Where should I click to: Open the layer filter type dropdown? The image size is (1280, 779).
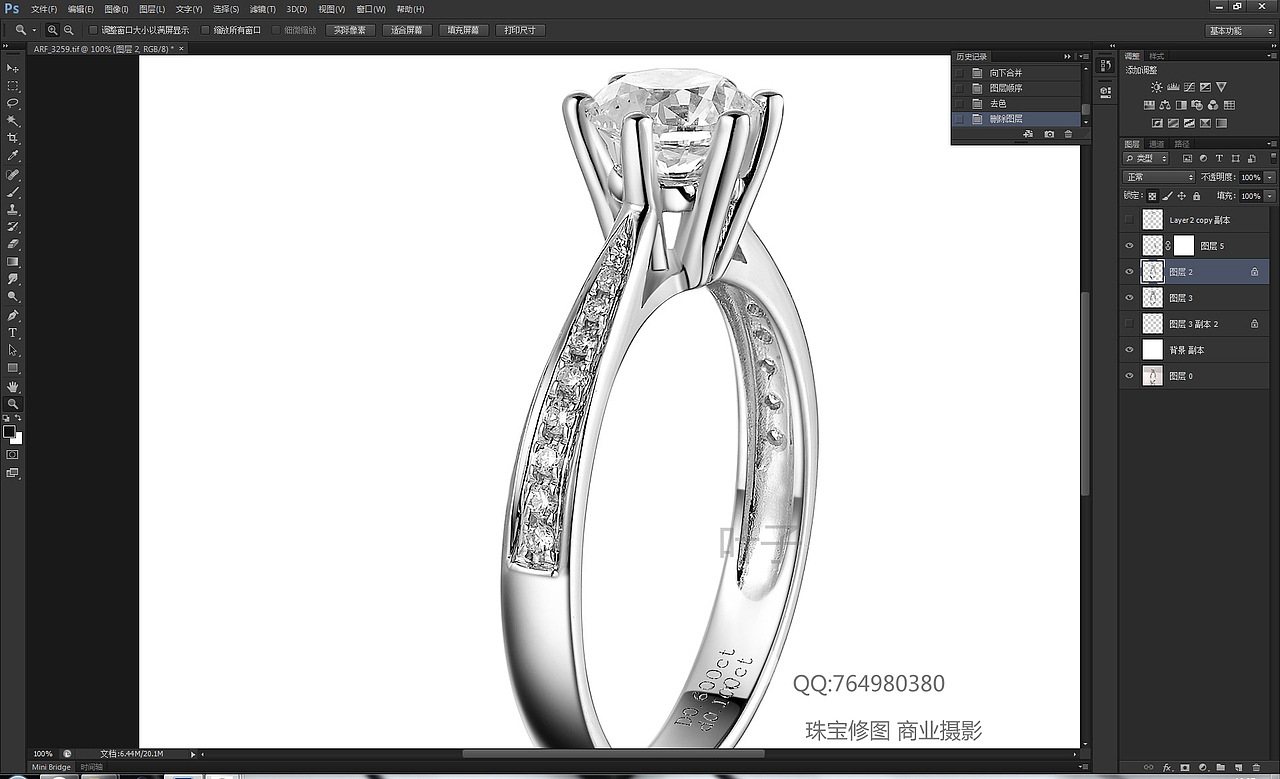pyautogui.click(x=1146, y=158)
